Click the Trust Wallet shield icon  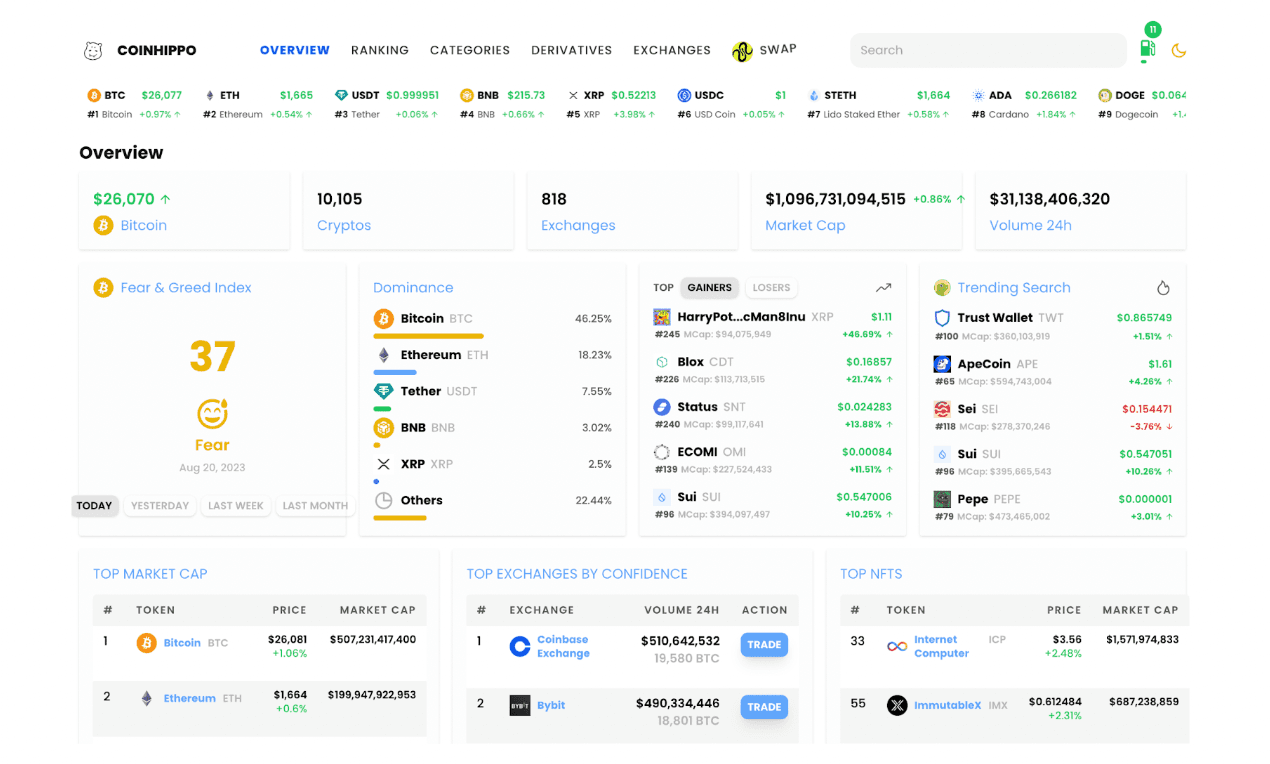pyautogui.click(x=942, y=318)
